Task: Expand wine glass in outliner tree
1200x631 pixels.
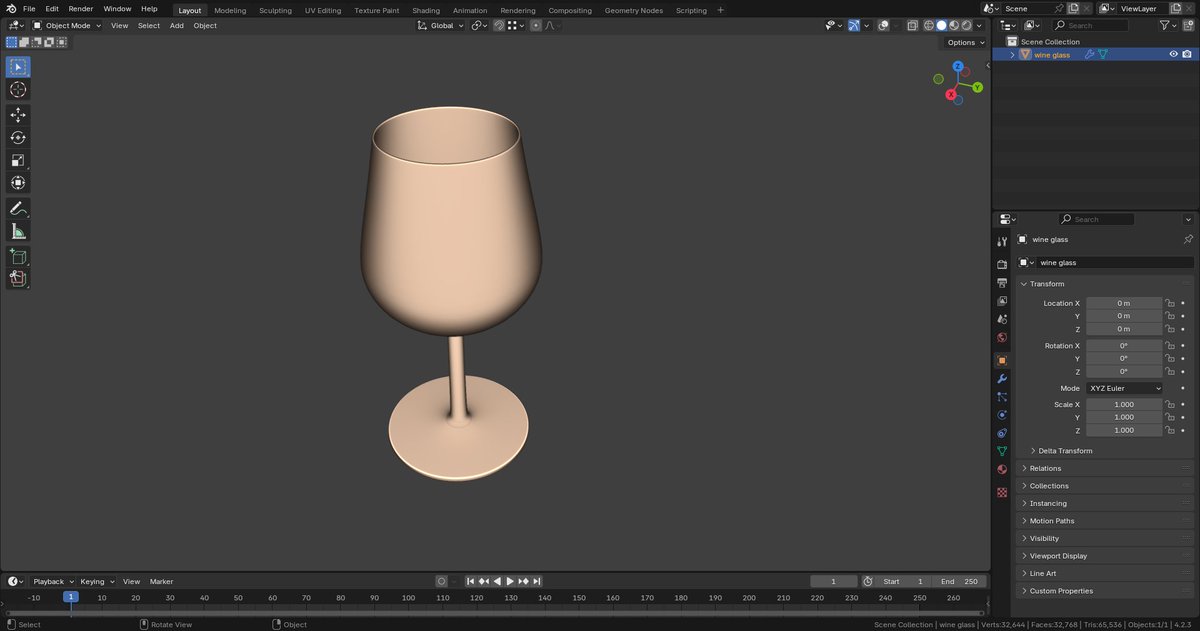Action: (1012, 55)
